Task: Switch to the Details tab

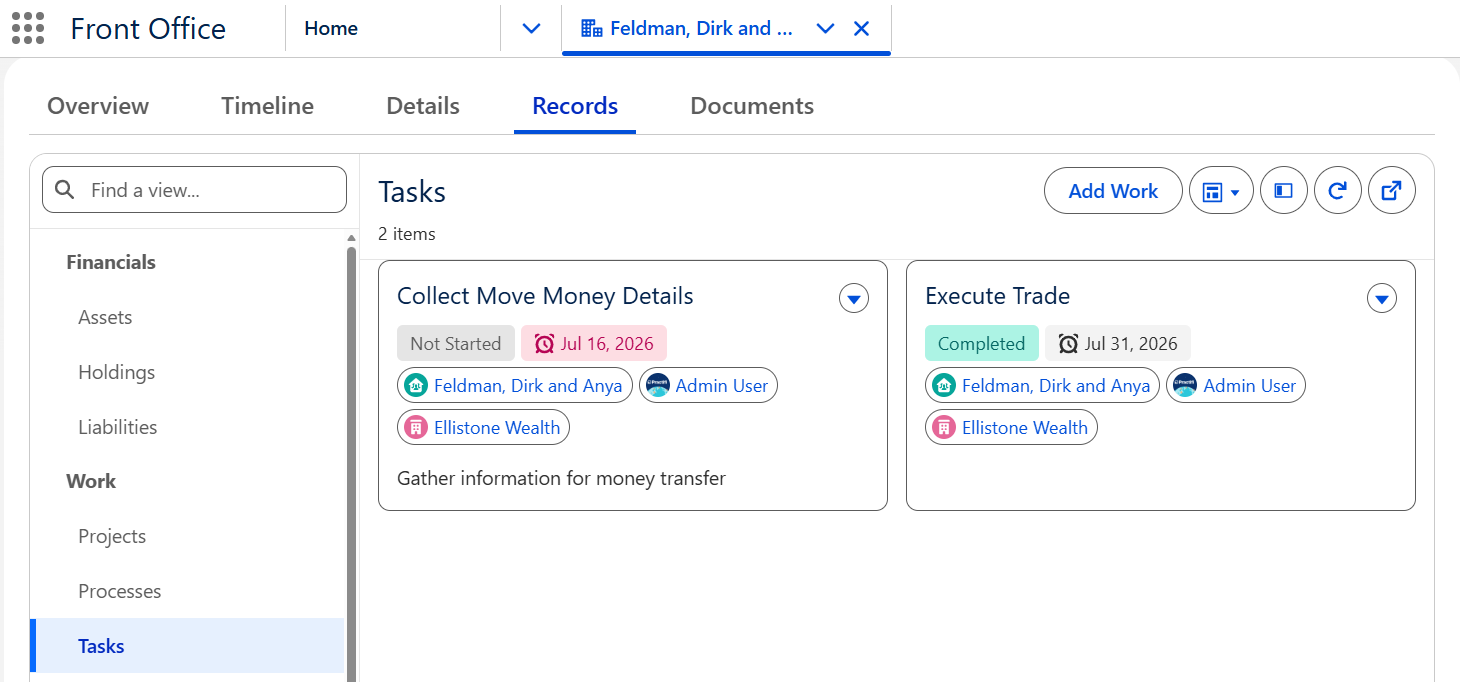Action: (423, 106)
